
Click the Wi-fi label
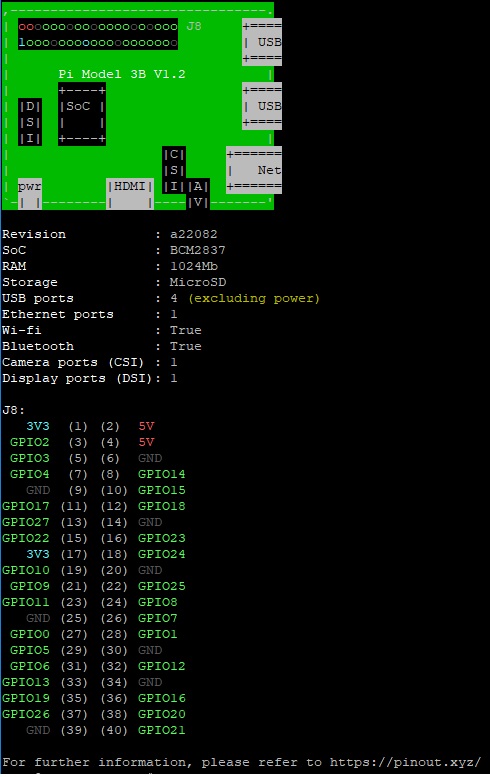point(21,330)
